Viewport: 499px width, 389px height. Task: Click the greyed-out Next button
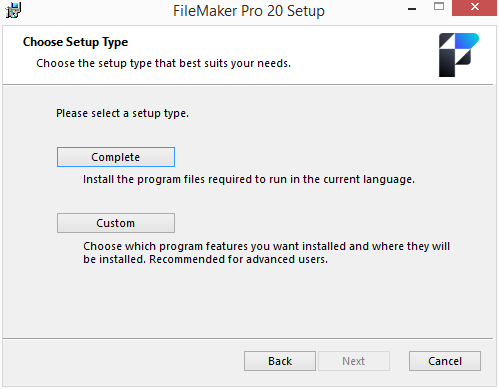click(x=354, y=361)
